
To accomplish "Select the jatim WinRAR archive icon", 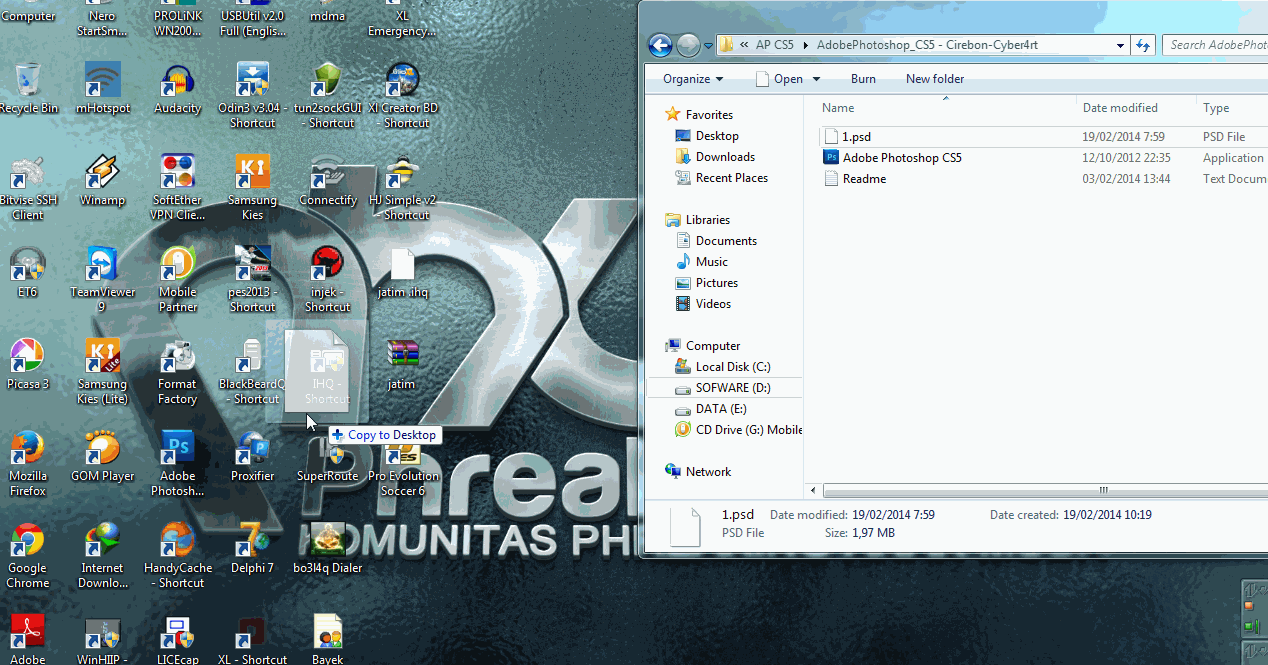I will (402, 365).
